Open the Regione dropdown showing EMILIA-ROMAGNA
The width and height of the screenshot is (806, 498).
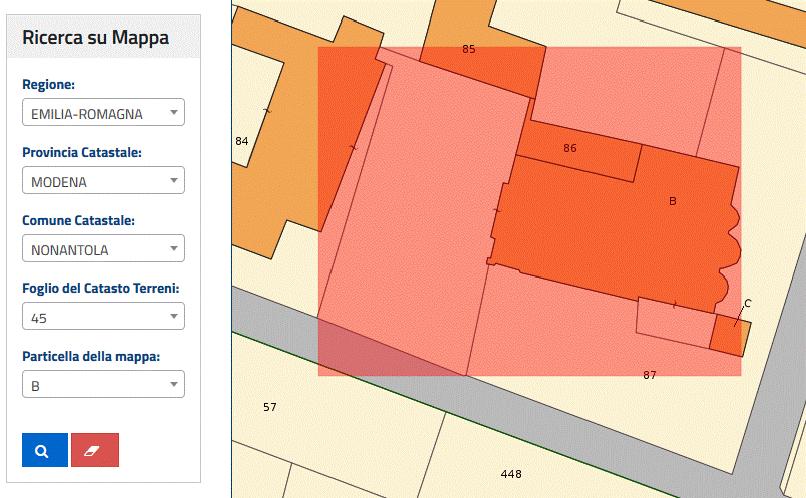pos(103,113)
